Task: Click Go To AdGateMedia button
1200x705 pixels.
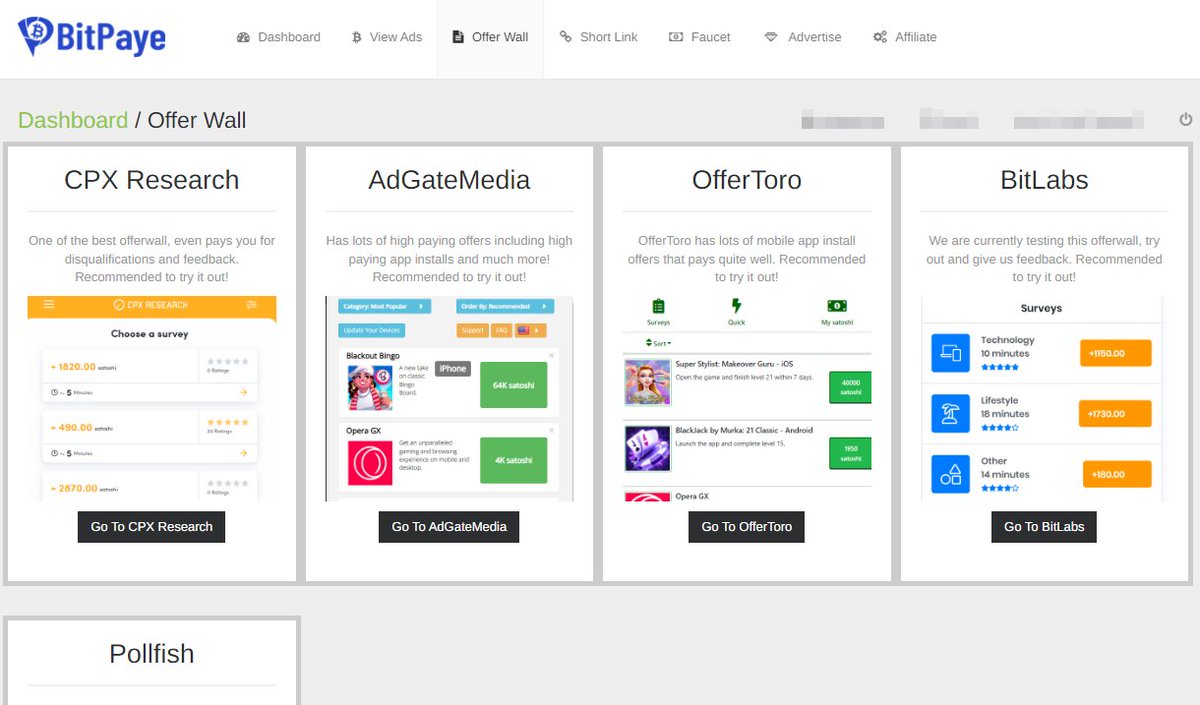Action: coord(449,526)
